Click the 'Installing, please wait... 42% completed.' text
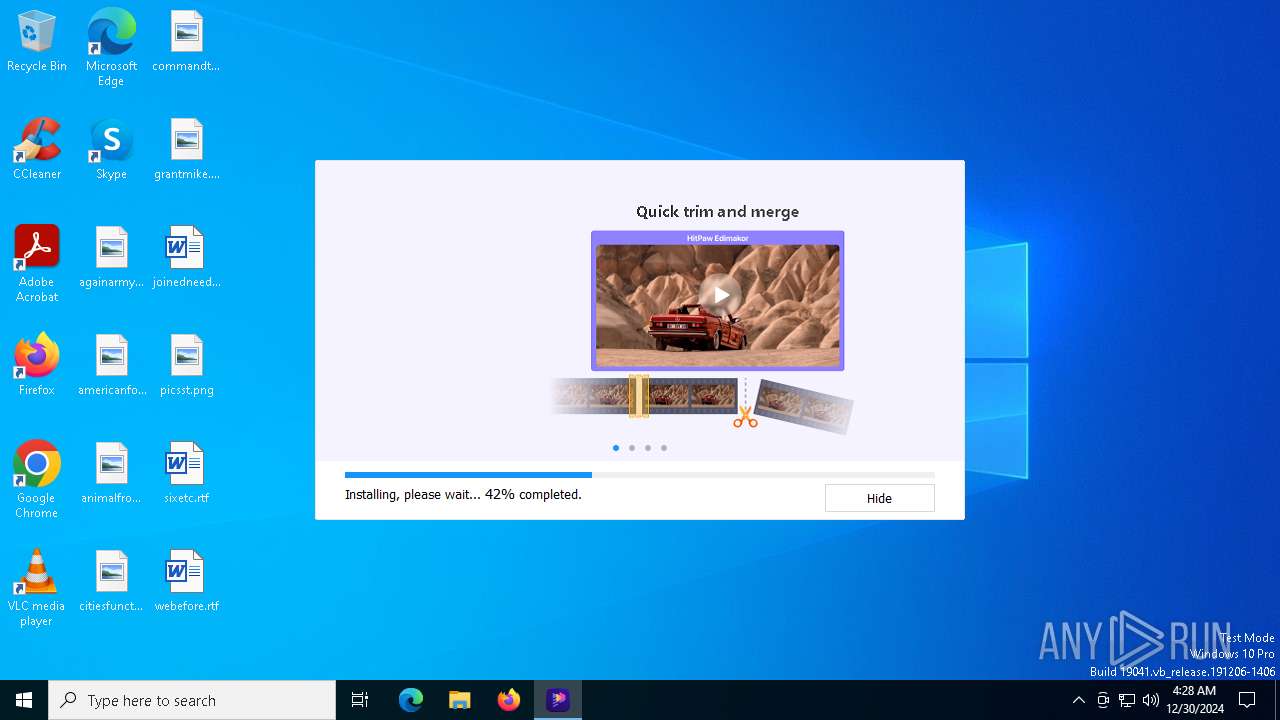This screenshot has height=720, width=1280. [463, 495]
